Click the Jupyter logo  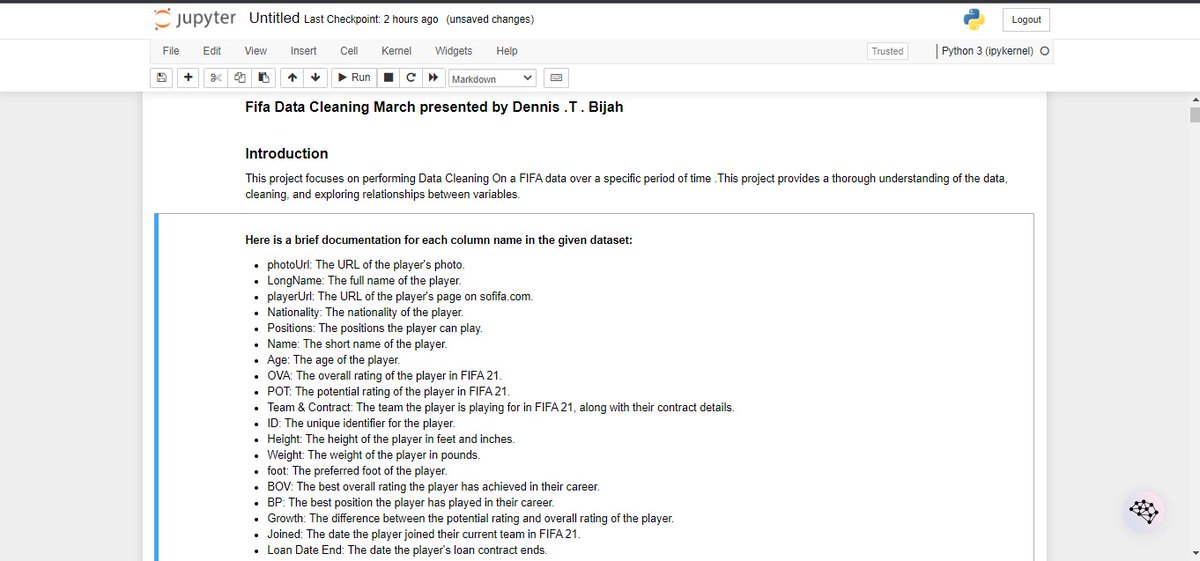click(195, 19)
